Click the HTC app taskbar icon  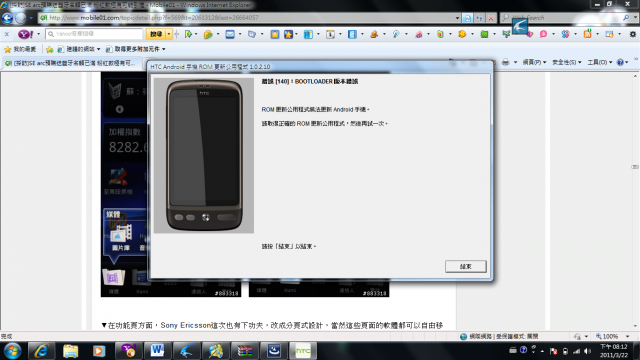(x=302, y=351)
